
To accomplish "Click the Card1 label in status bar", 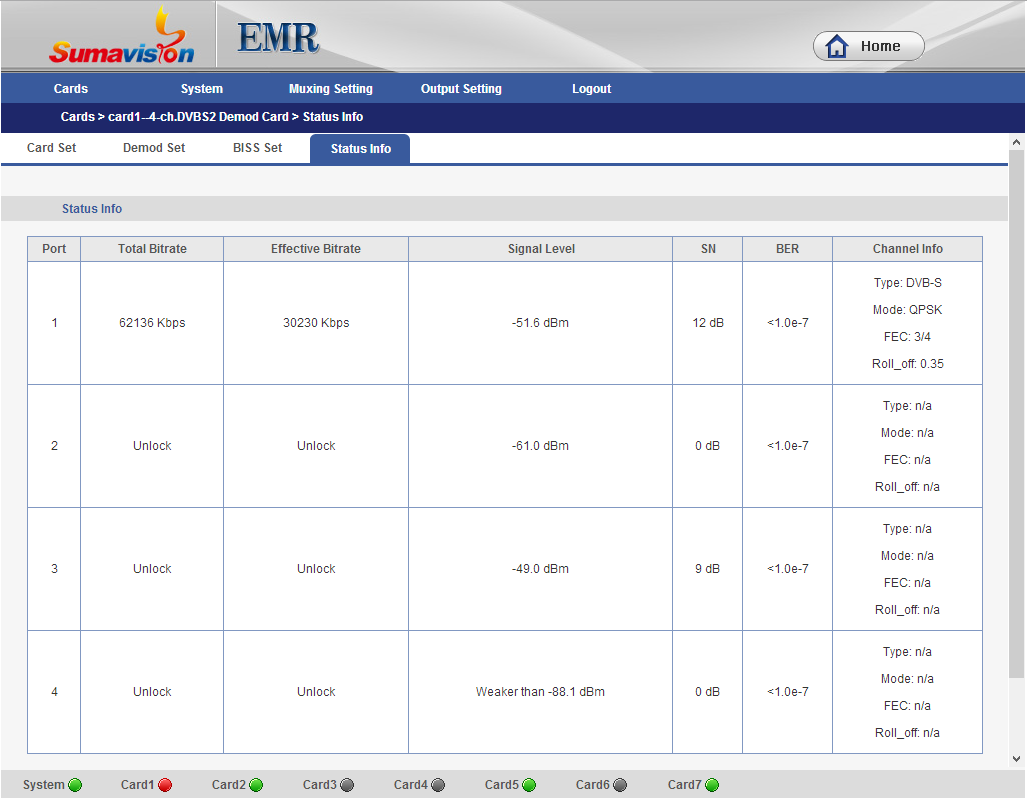I will (138, 785).
